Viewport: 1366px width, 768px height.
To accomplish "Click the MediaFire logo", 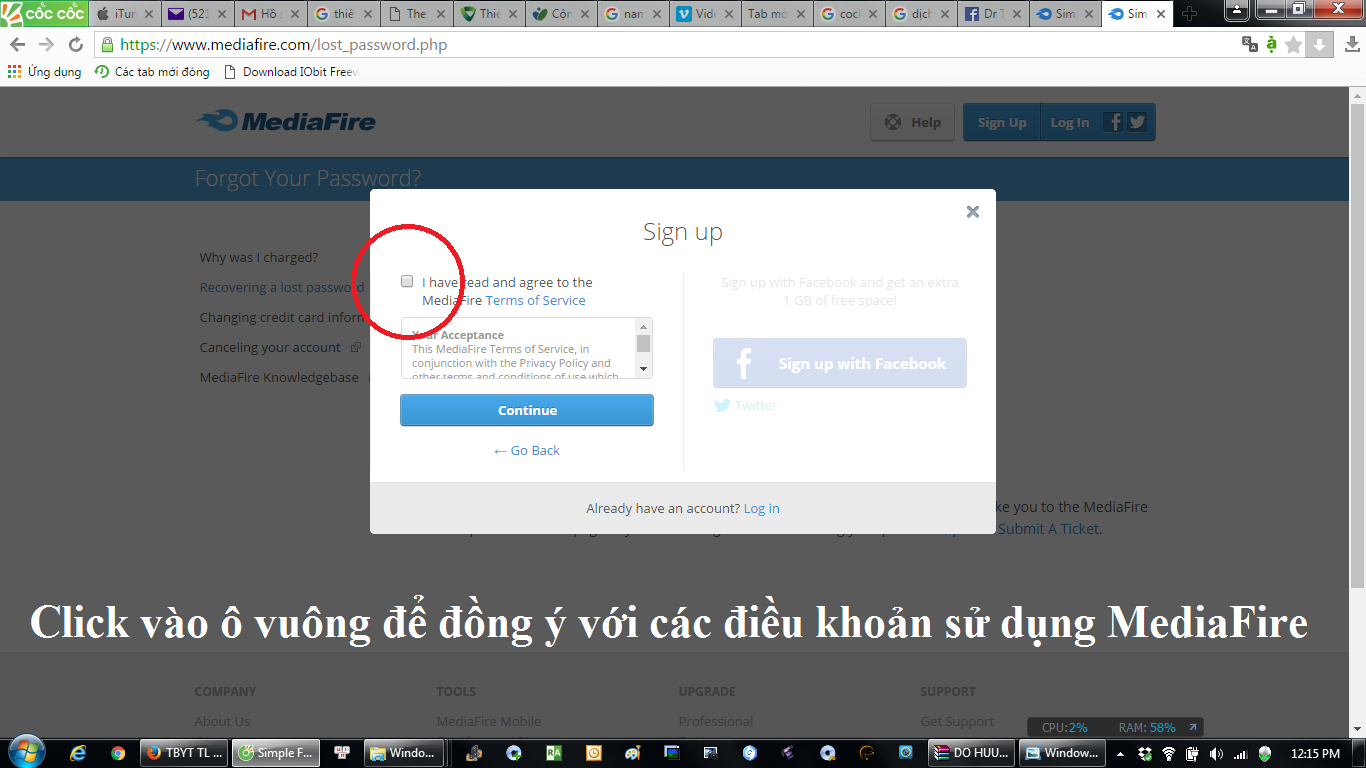I will coord(286,122).
